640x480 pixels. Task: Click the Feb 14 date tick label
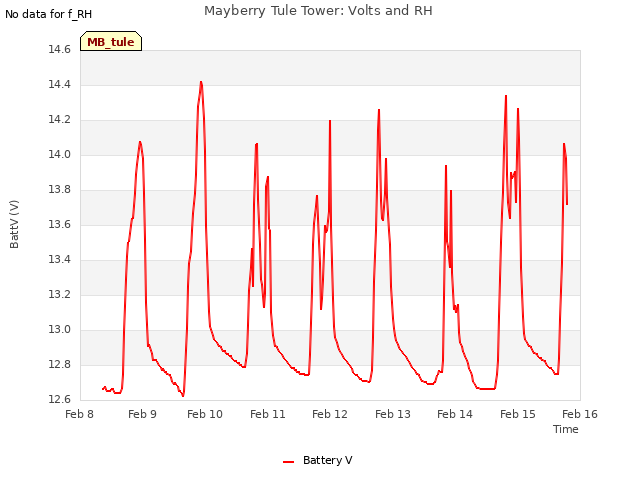(455, 414)
